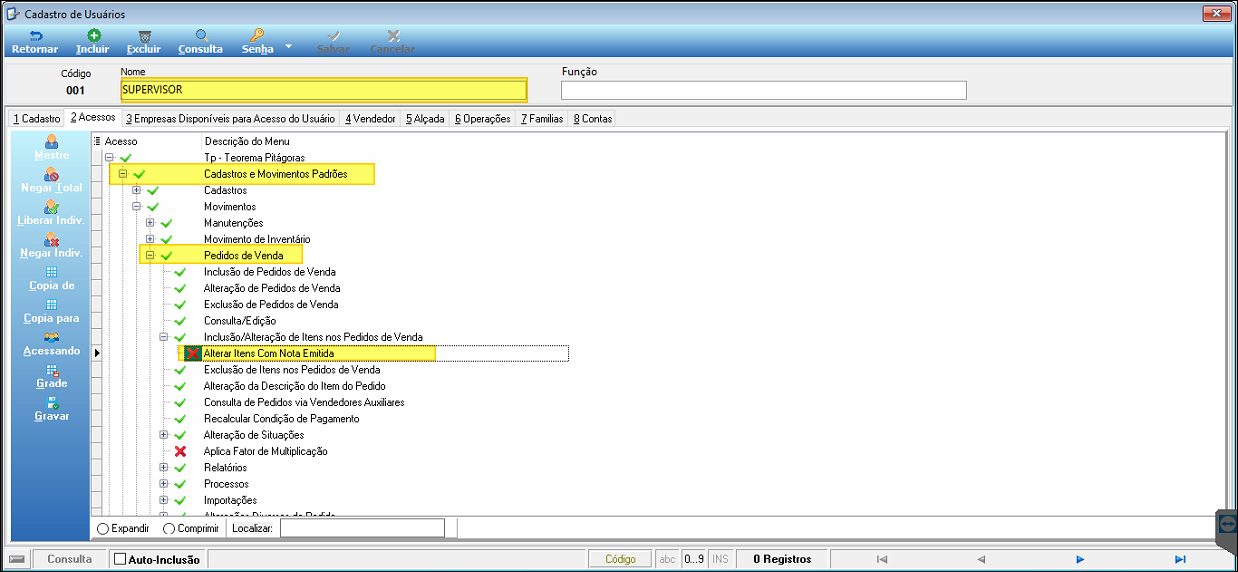
Task: Expand the Manutenções tree node
Action: 150,223
